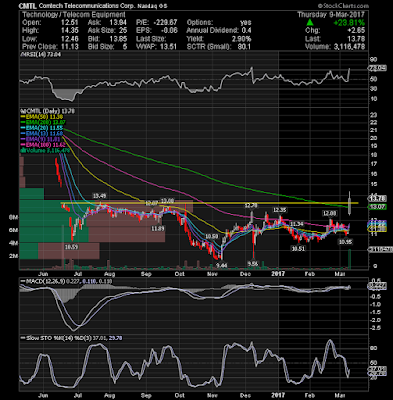This screenshot has height=400, width=393.
Task: Click the 11.34 price annotation
Action: (x=296, y=223)
